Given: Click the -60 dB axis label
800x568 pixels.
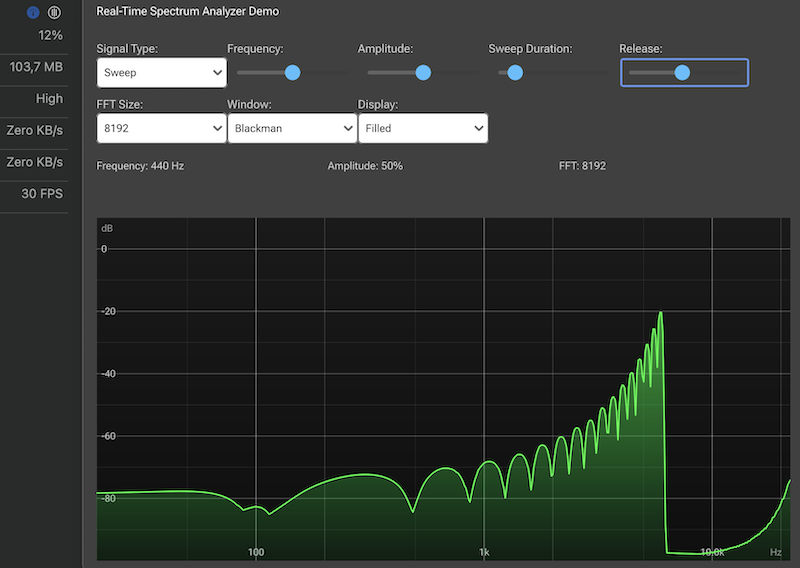Looking at the screenshot, I should tap(109, 436).
